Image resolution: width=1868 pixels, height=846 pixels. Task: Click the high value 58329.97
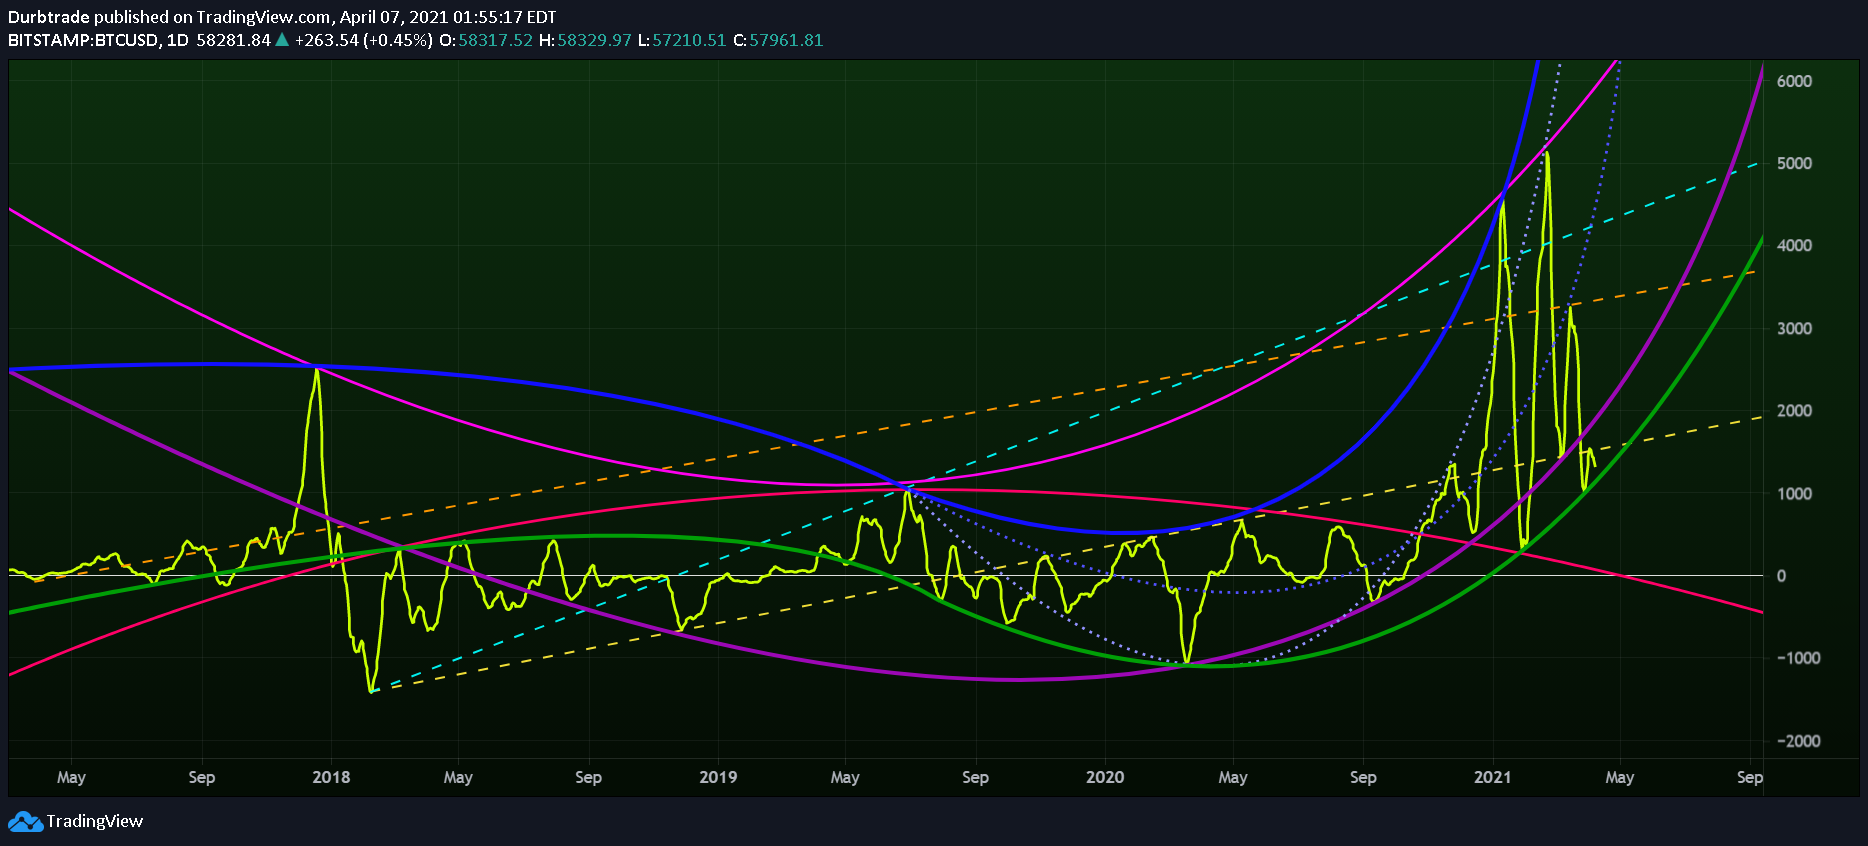[595, 40]
